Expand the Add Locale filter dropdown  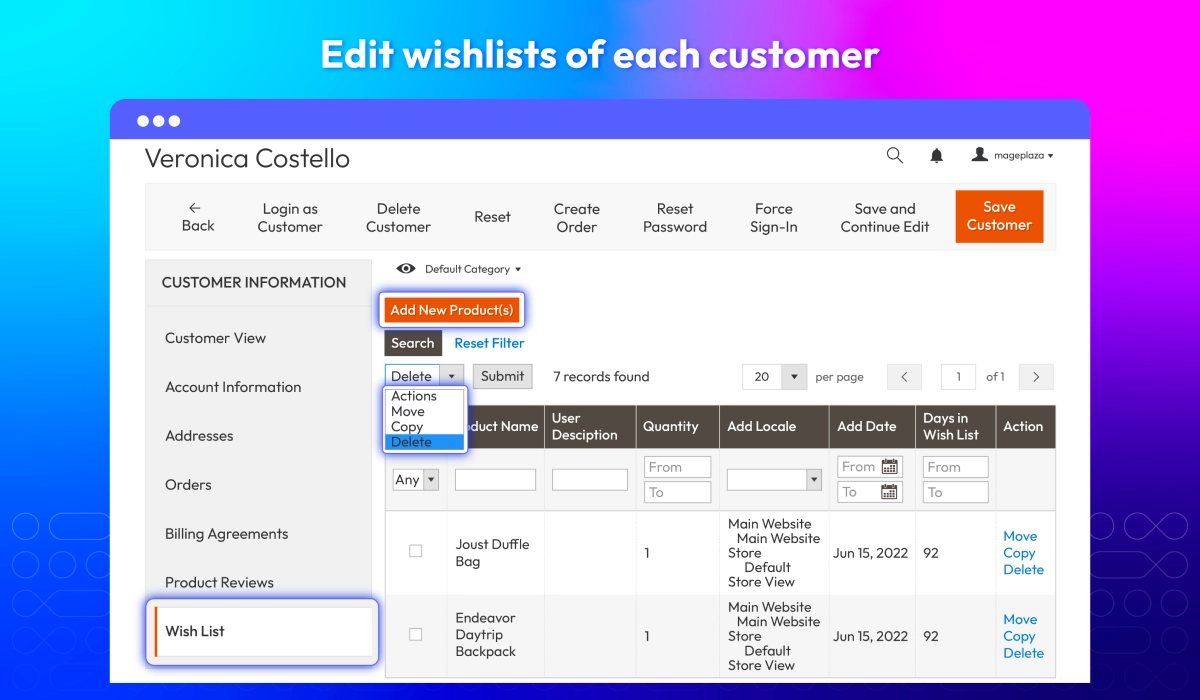tap(813, 480)
